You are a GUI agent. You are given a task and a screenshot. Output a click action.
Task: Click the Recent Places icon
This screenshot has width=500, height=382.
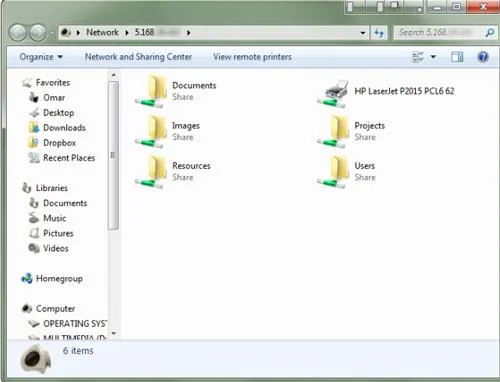click(x=34, y=158)
